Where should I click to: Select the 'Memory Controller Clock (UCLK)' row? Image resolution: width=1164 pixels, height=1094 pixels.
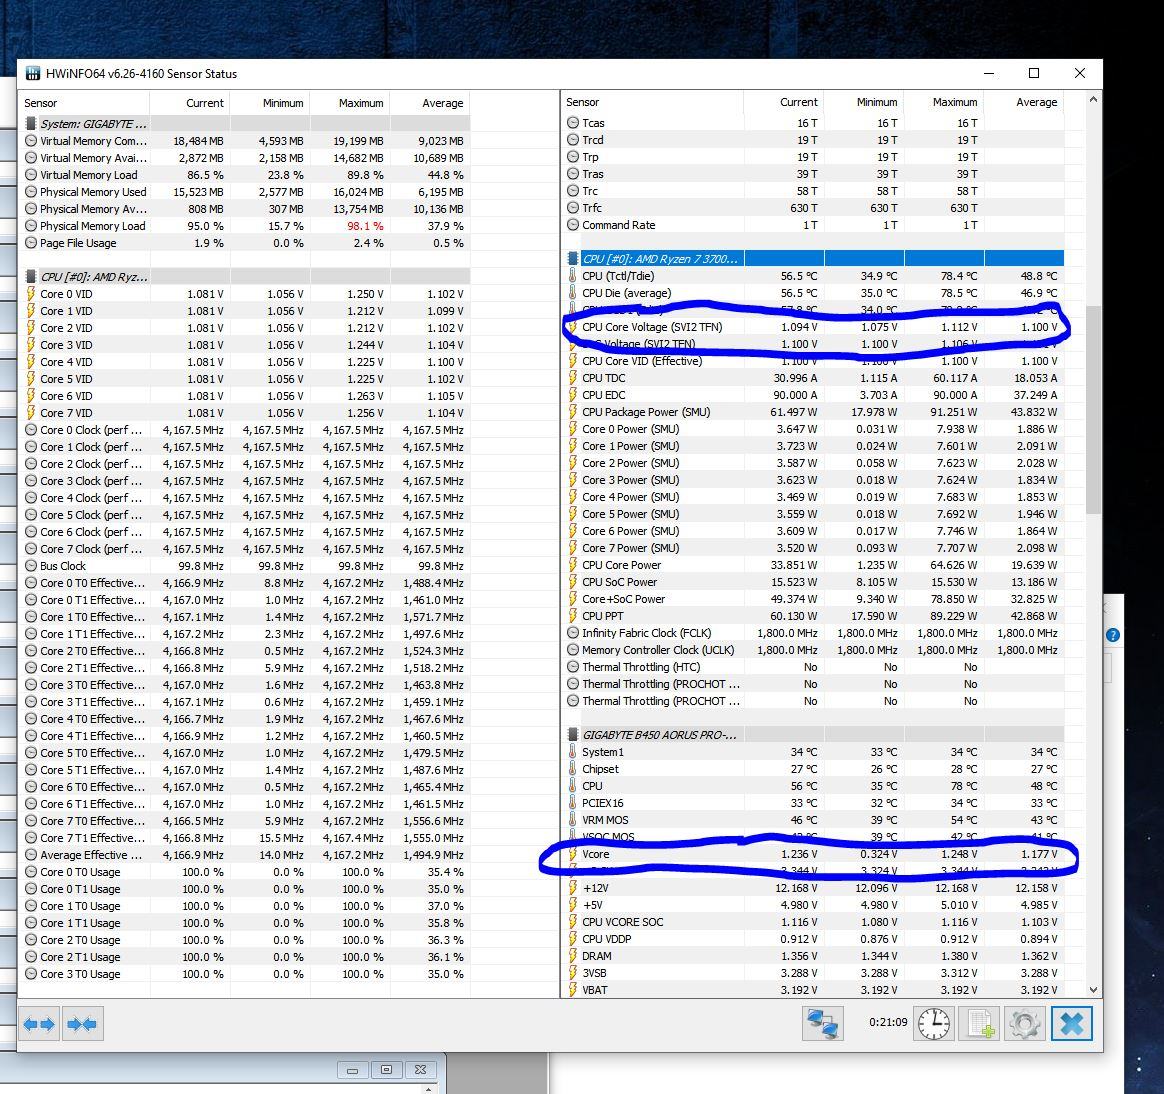point(814,650)
